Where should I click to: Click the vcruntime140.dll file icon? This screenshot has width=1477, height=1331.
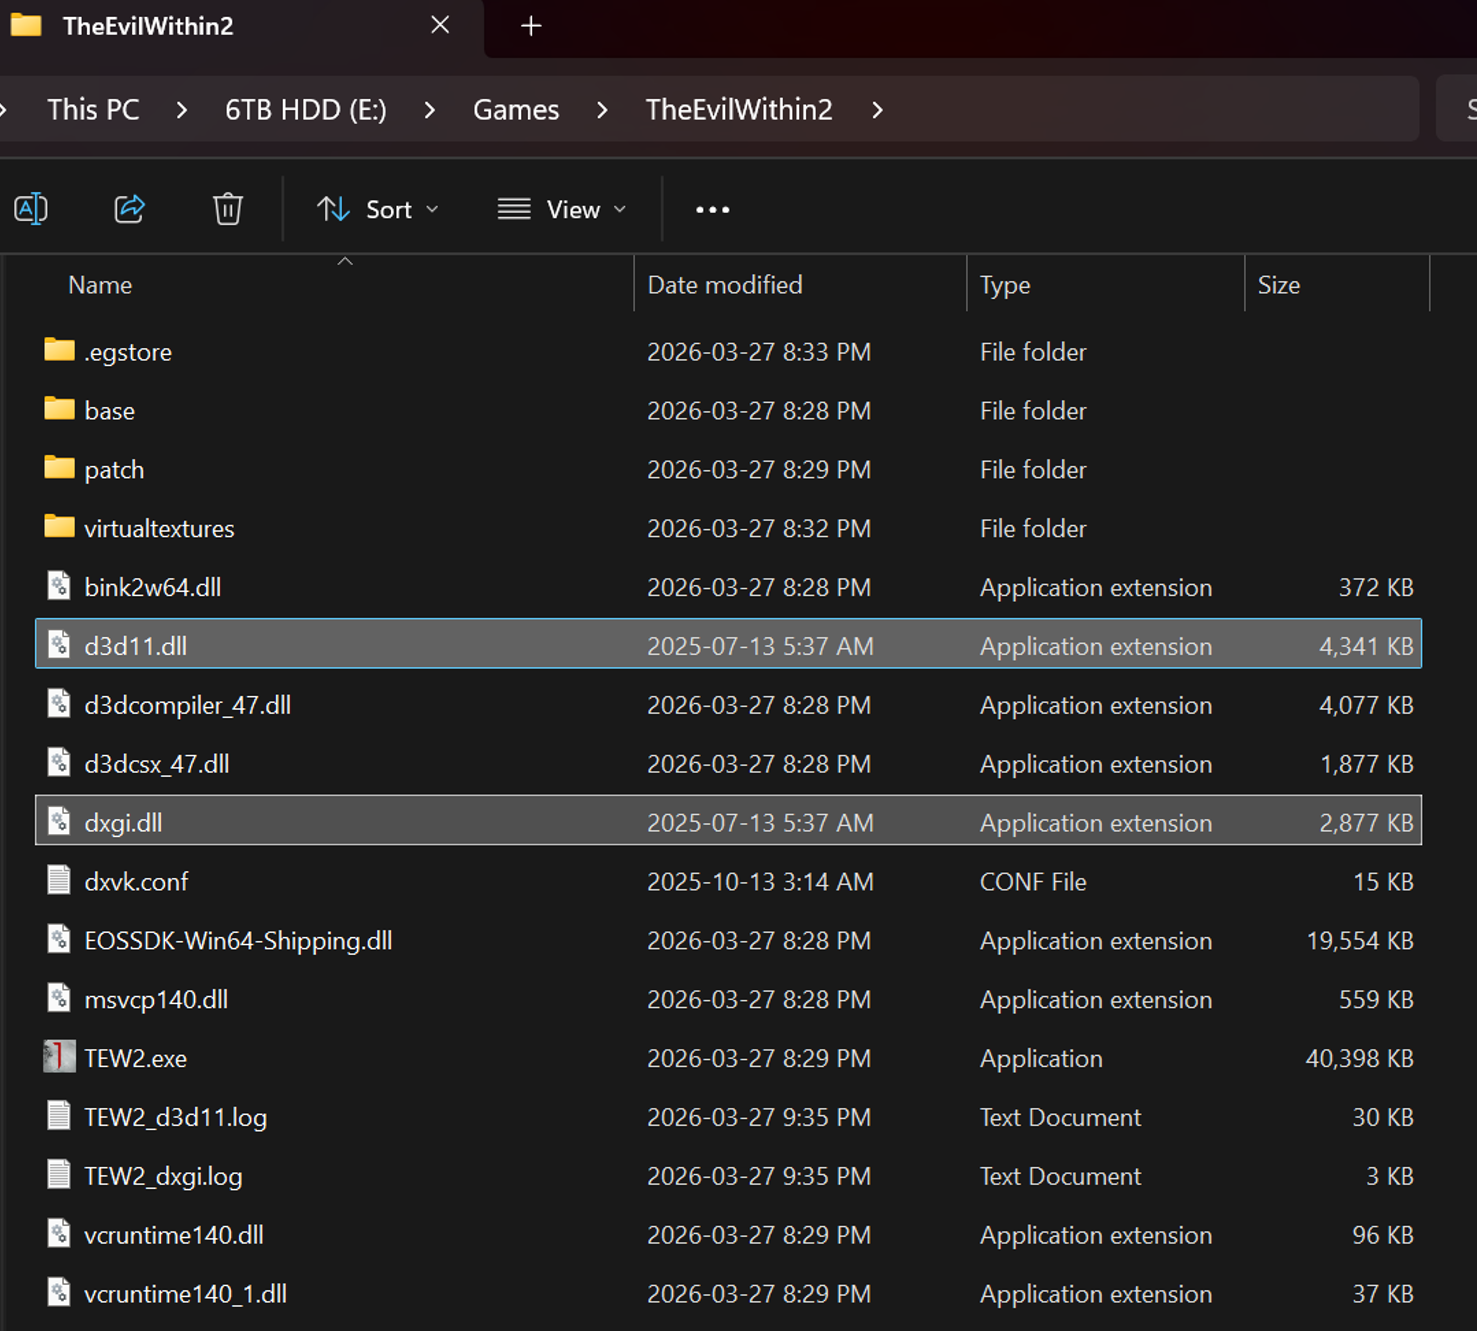(60, 1234)
